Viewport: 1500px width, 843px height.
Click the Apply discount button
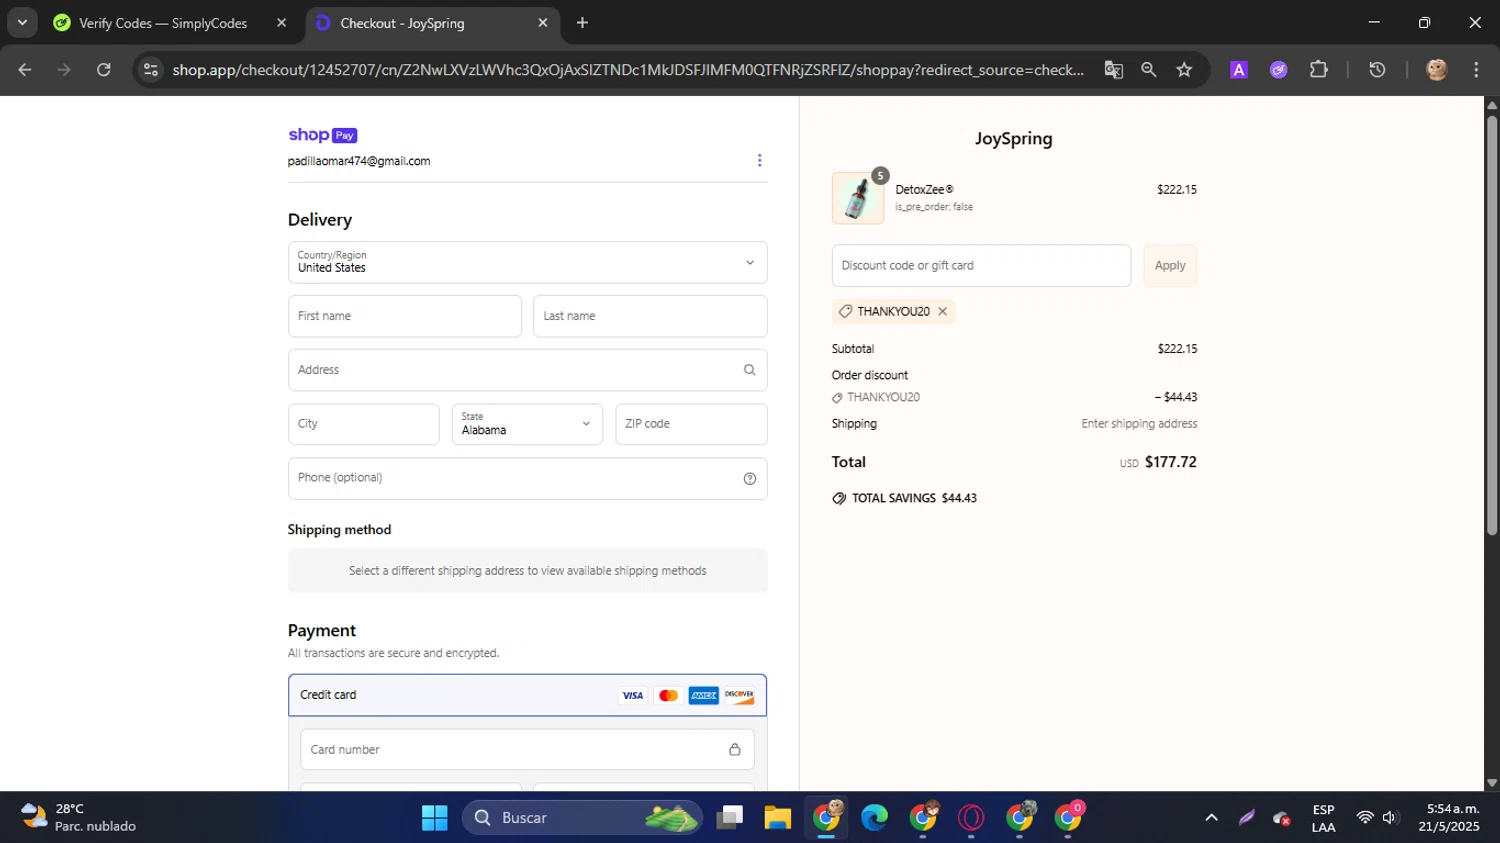(1170, 266)
